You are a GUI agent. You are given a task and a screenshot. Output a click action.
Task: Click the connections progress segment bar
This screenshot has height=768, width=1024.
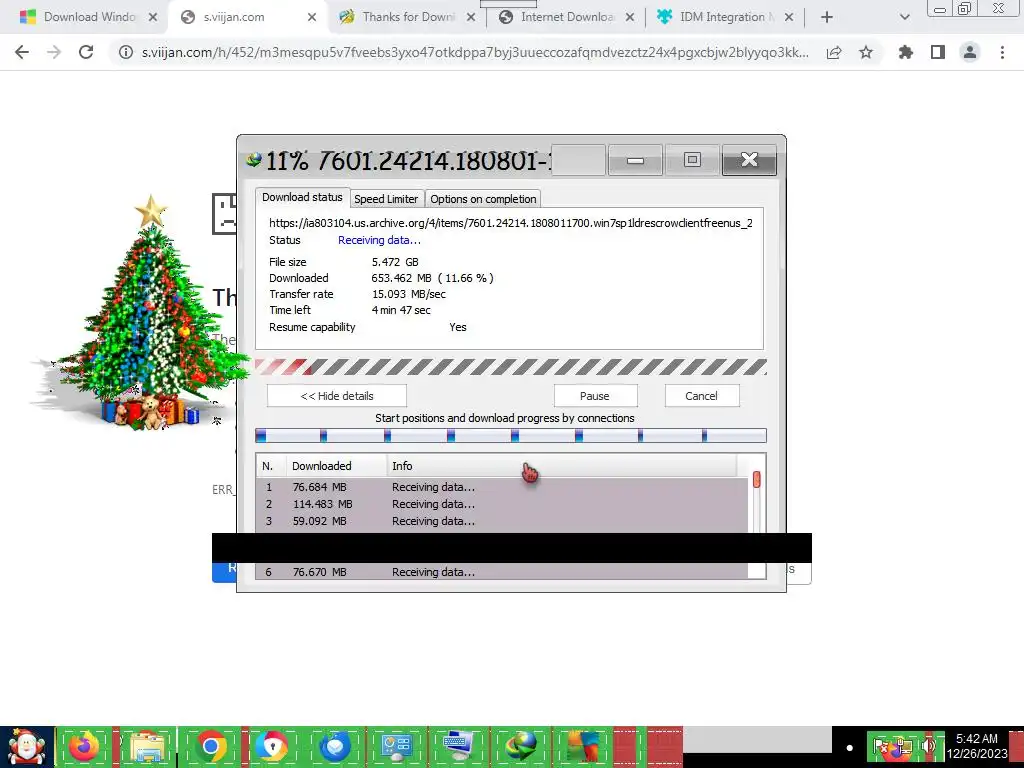coord(510,436)
